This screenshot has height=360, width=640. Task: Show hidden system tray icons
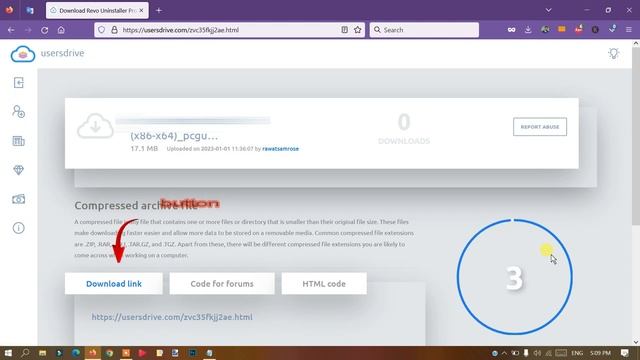(x=504, y=353)
